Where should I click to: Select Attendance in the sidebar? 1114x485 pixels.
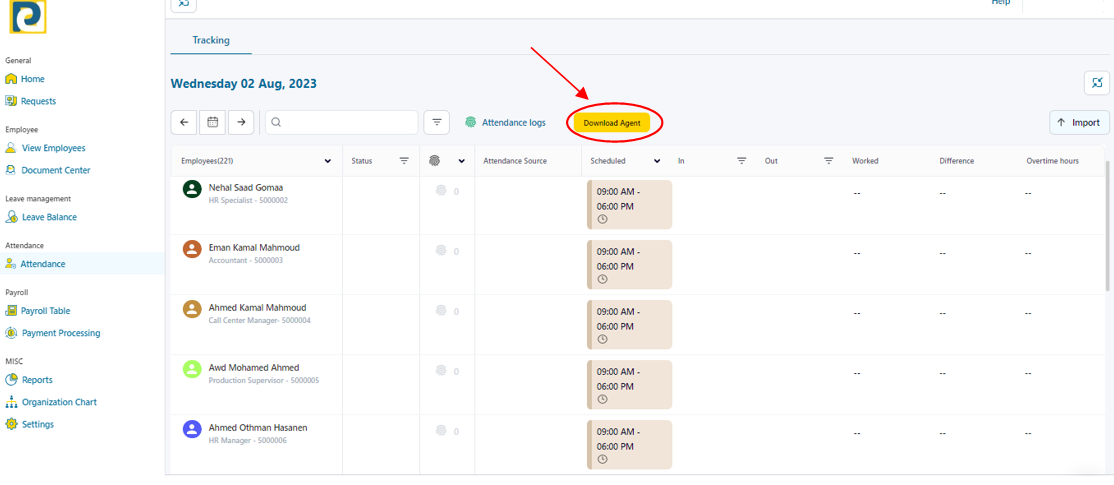point(43,264)
